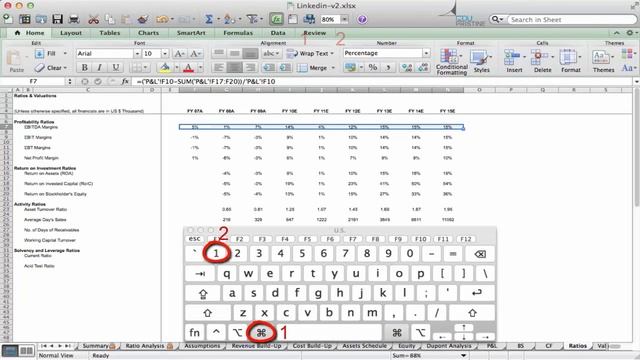Viewport: 640px width, 360px height.
Task: Click the formula bar text
Action: pos(206,81)
